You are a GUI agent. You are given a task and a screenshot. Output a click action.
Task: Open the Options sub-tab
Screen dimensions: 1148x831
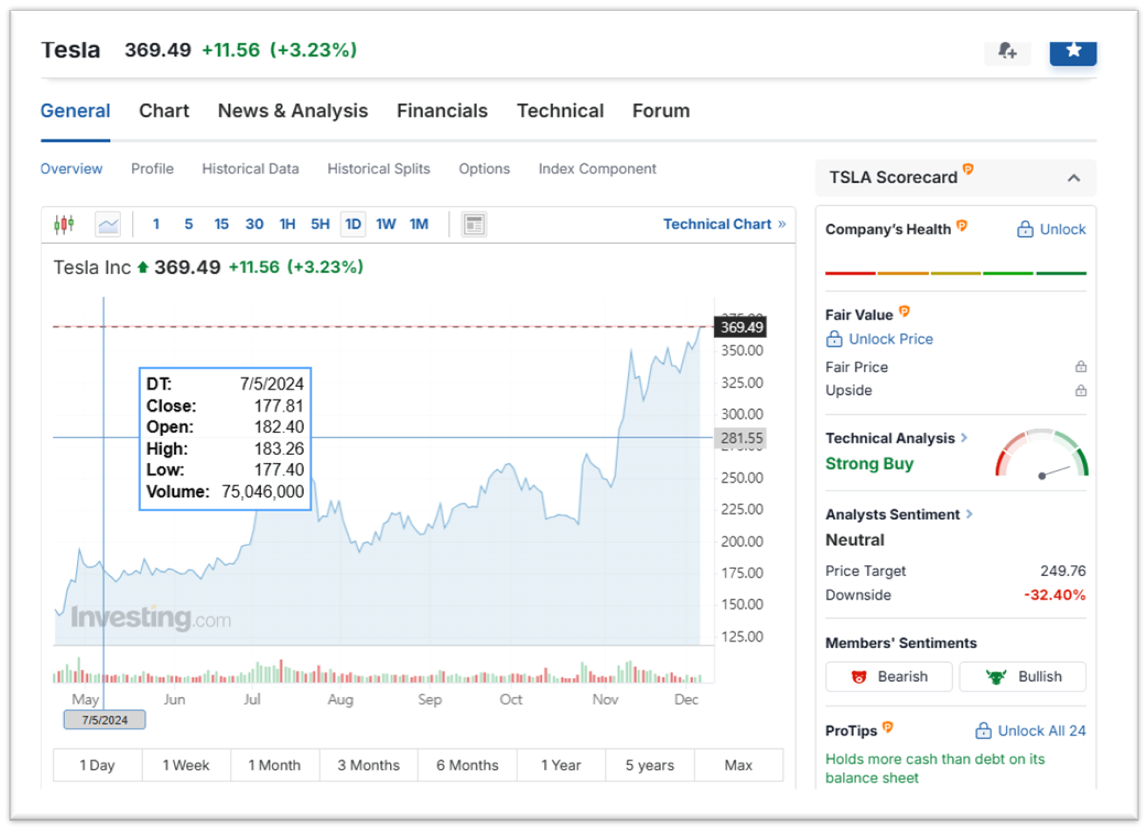pyautogui.click(x=484, y=168)
